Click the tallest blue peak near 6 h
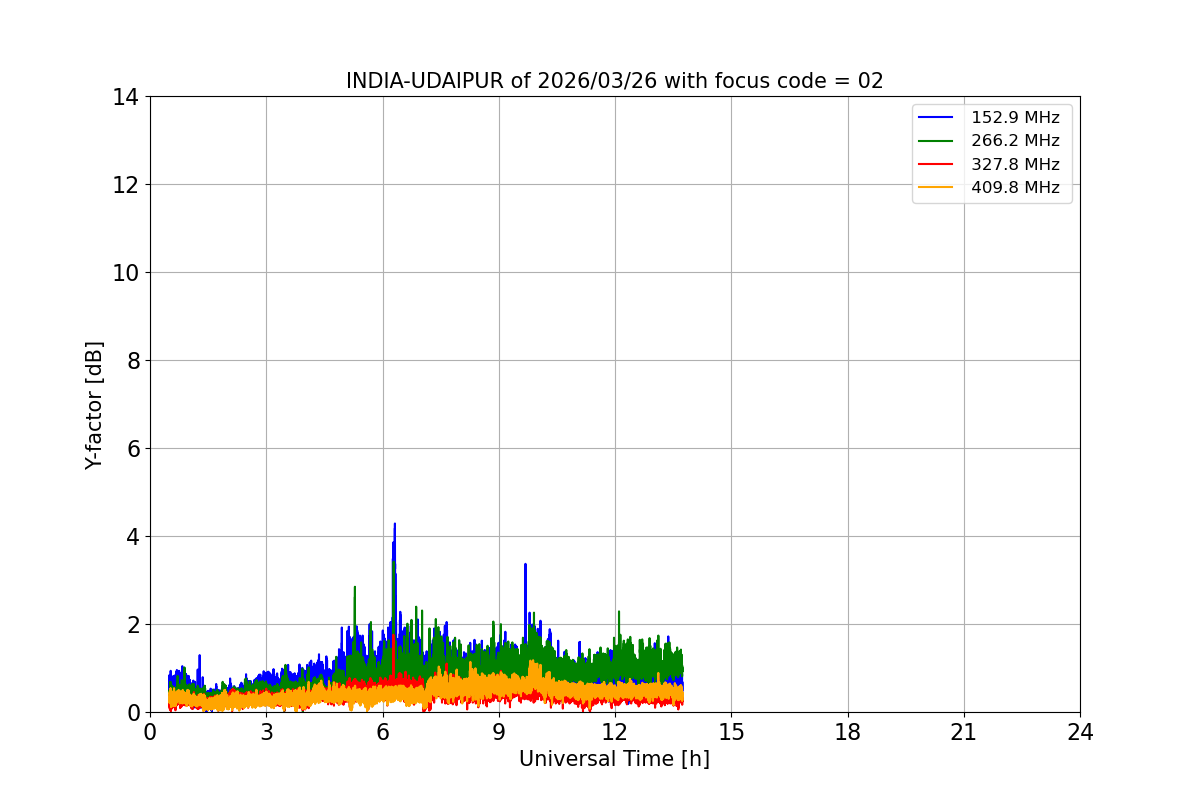 (x=394, y=526)
